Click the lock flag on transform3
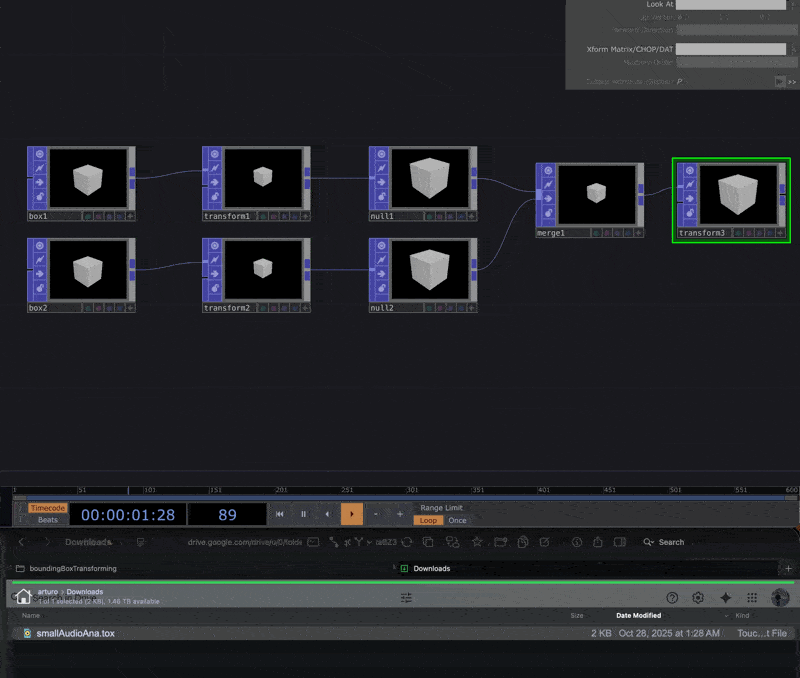Viewport: 800px width, 678px height. [x=688, y=214]
